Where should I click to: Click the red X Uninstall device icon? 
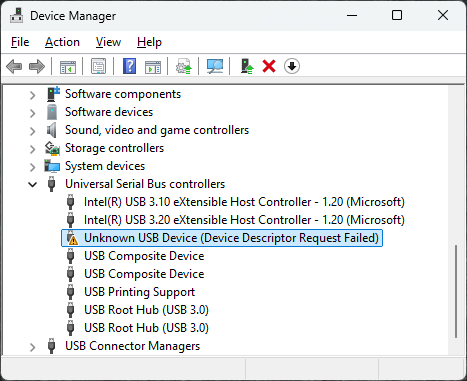coord(269,66)
